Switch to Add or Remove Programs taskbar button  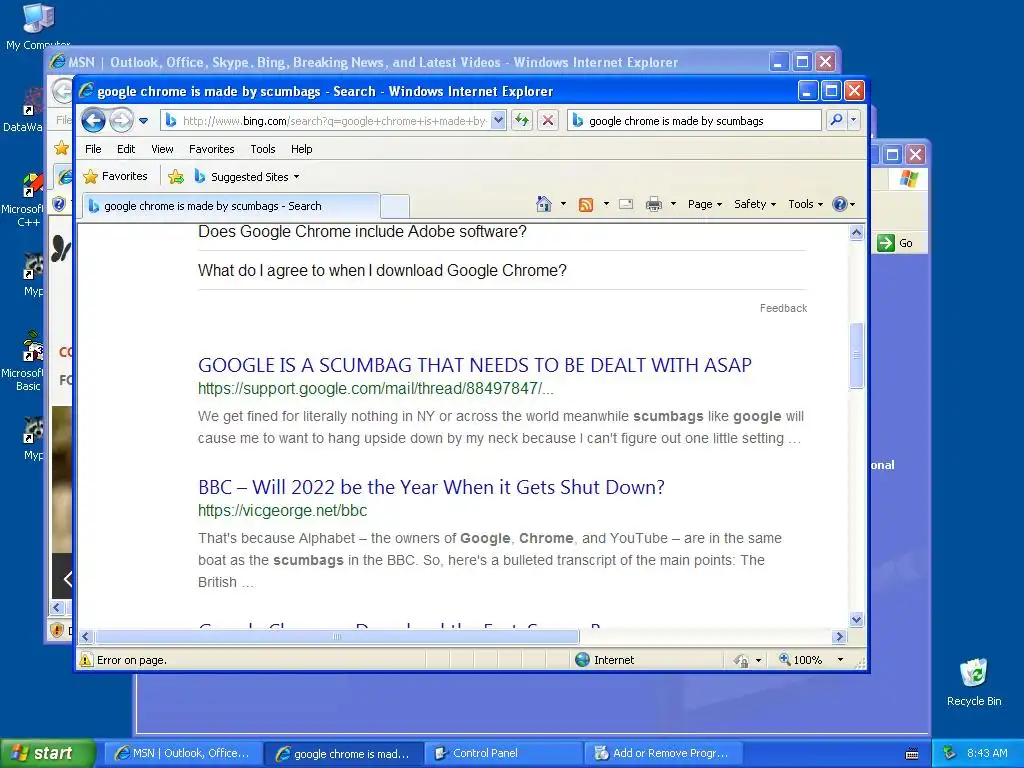[x=664, y=754]
